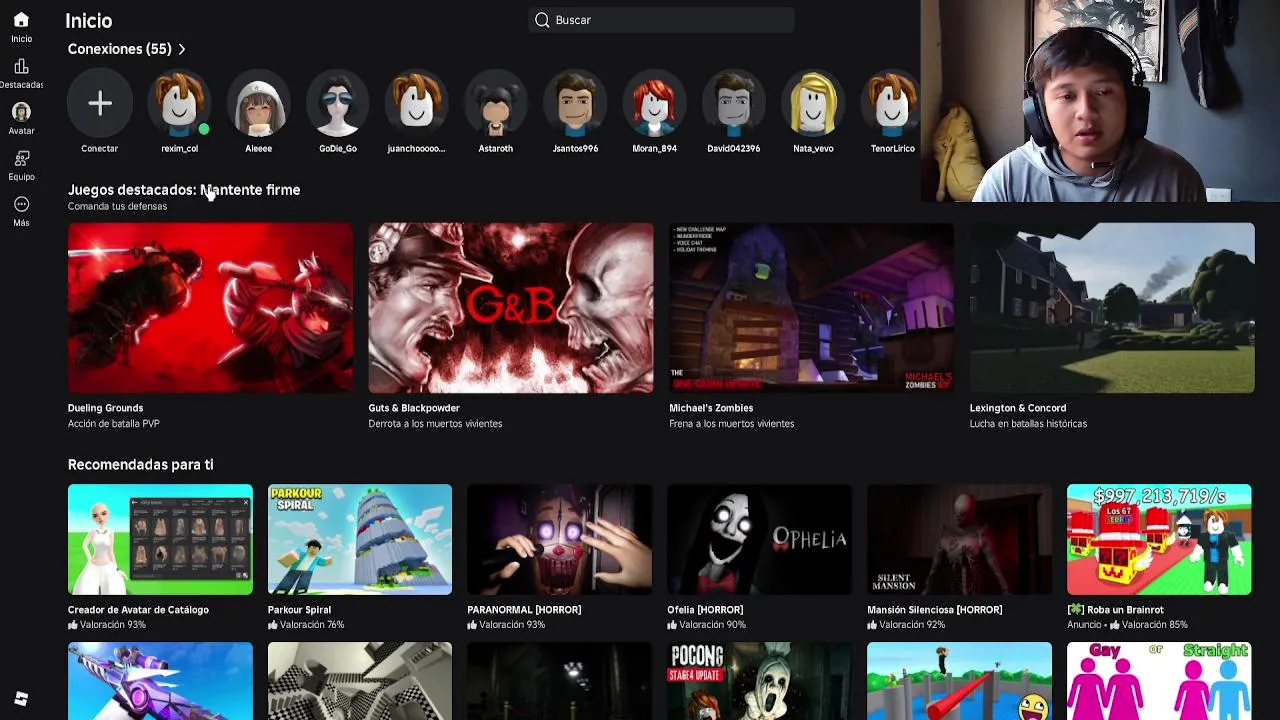Click the Parkour Spiral title text
The height and width of the screenshot is (720, 1280).
299,610
